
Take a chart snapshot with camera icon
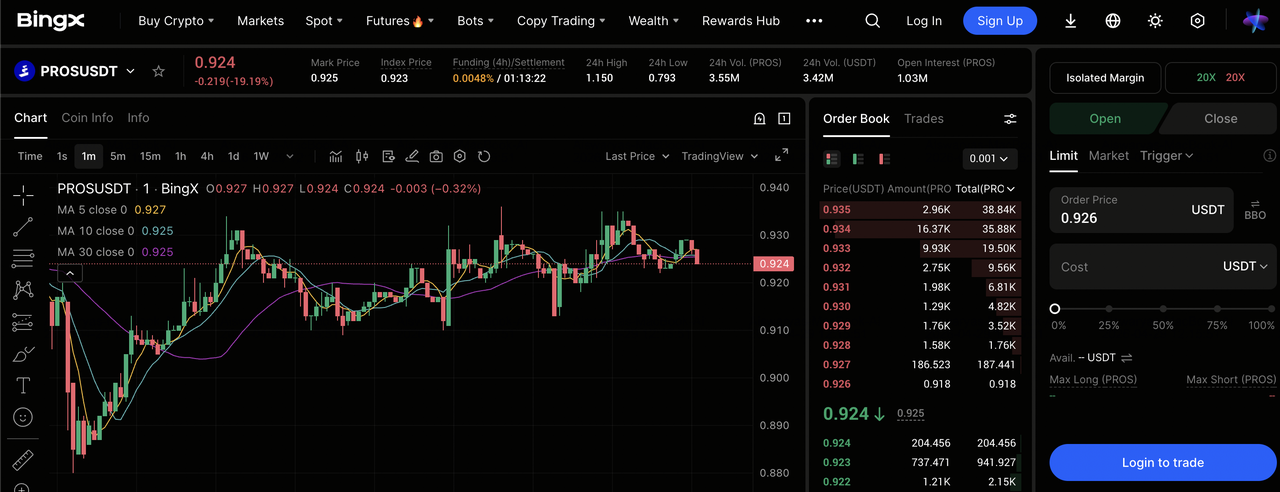(x=436, y=156)
